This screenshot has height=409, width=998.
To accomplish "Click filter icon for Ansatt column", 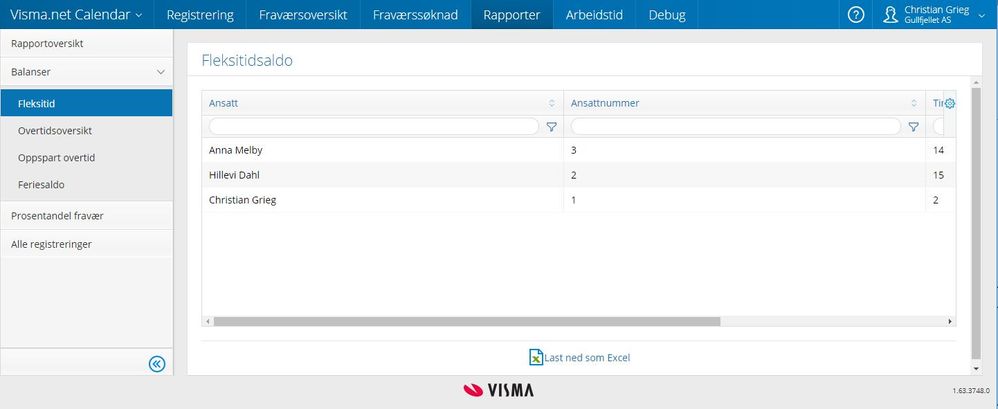I will click(551, 127).
